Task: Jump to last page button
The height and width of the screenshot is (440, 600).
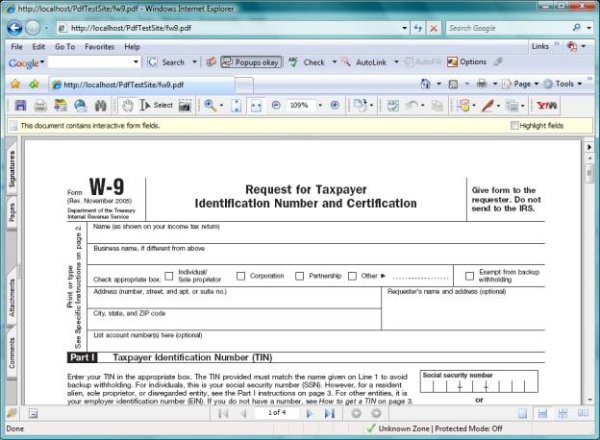Action: point(329,414)
